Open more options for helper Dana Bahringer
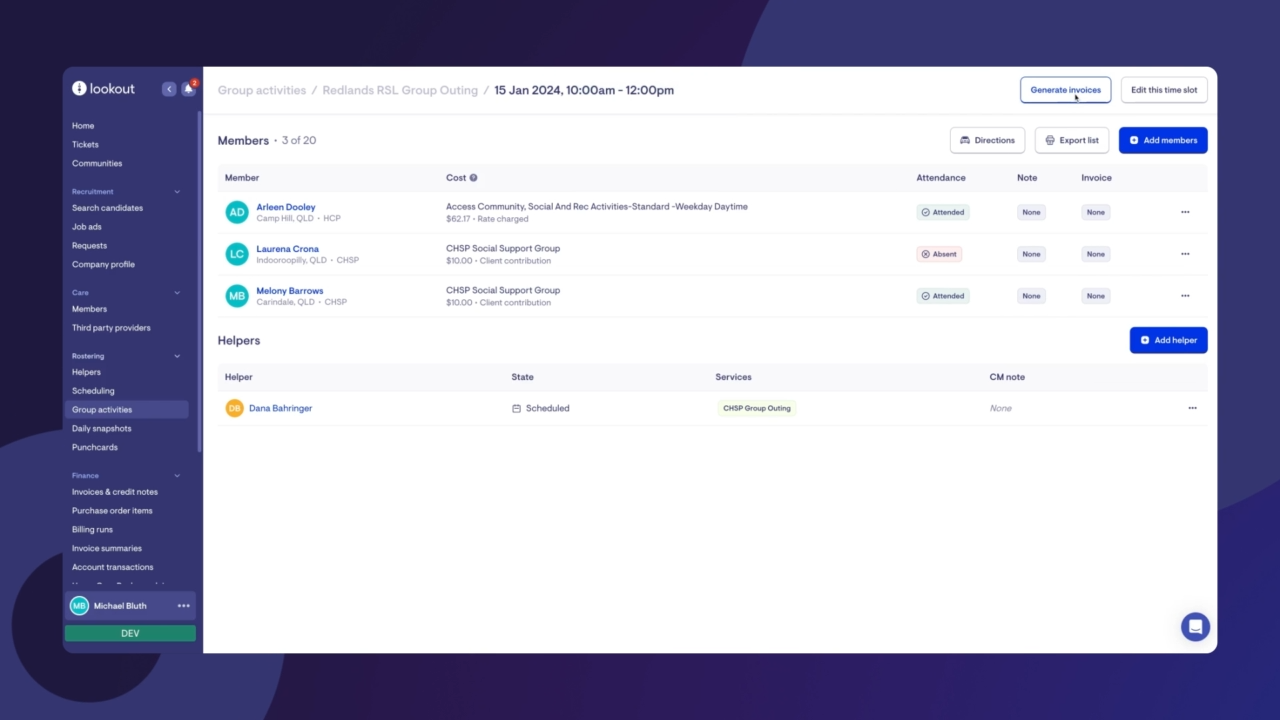Image resolution: width=1280 pixels, height=720 pixels. click(1192, 408)
